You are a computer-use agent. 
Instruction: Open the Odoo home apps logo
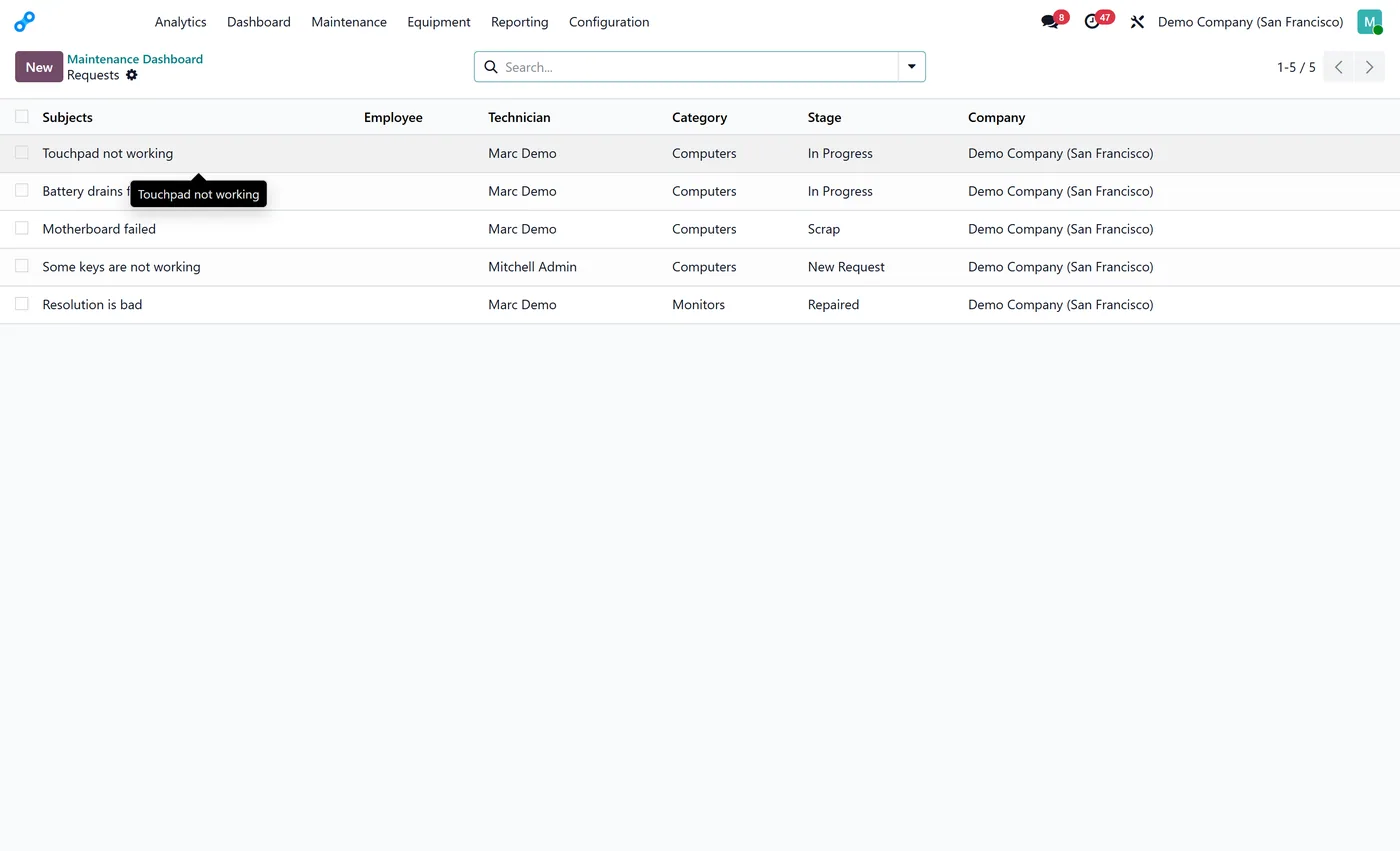(25, 21)
